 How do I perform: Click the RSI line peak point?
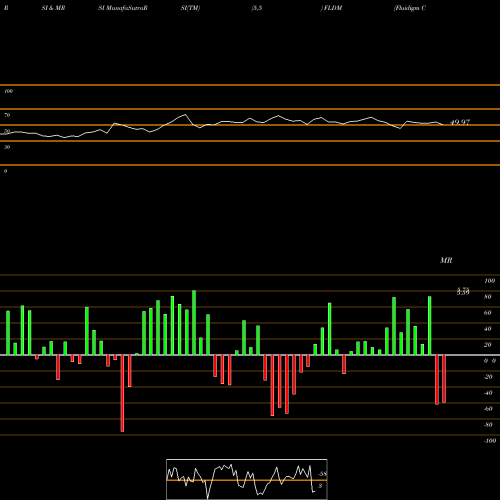pyautogui.click(x=185, y=115)
